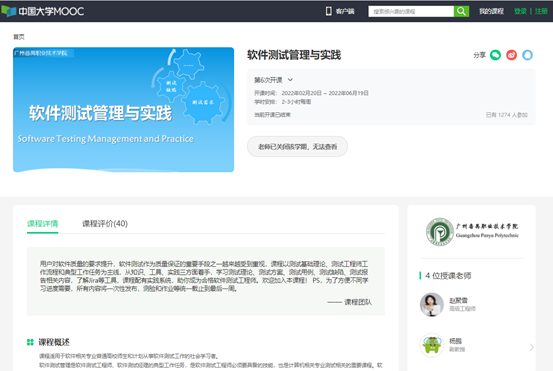The width and height of the screenshot is (553, 371).
Task: Click the 4 位授课老师 heading
Action: [448, 275]
